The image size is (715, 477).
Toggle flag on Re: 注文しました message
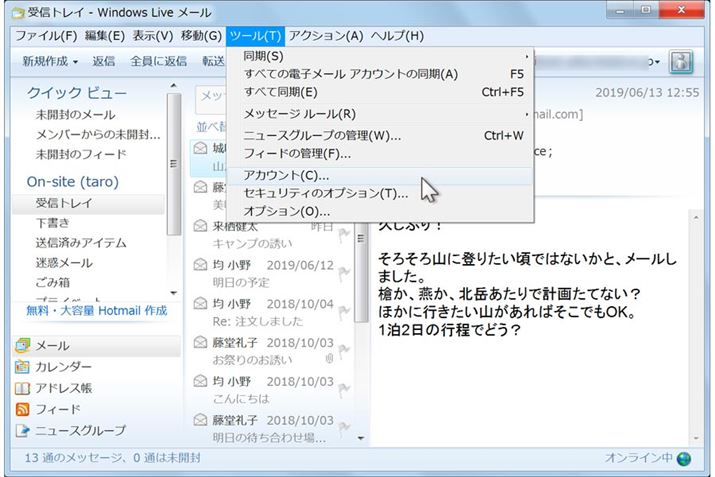pyautogui.click(x=344, y=312)
